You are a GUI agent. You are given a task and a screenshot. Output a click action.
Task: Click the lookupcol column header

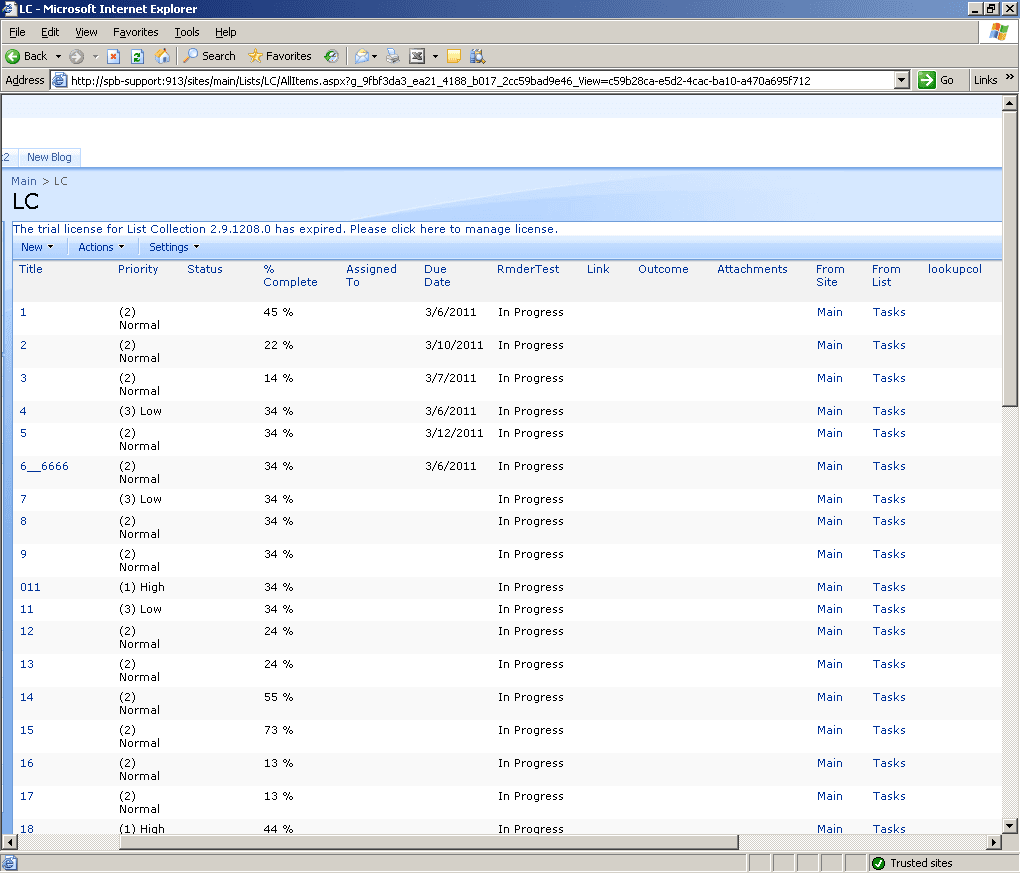[954, 269]
